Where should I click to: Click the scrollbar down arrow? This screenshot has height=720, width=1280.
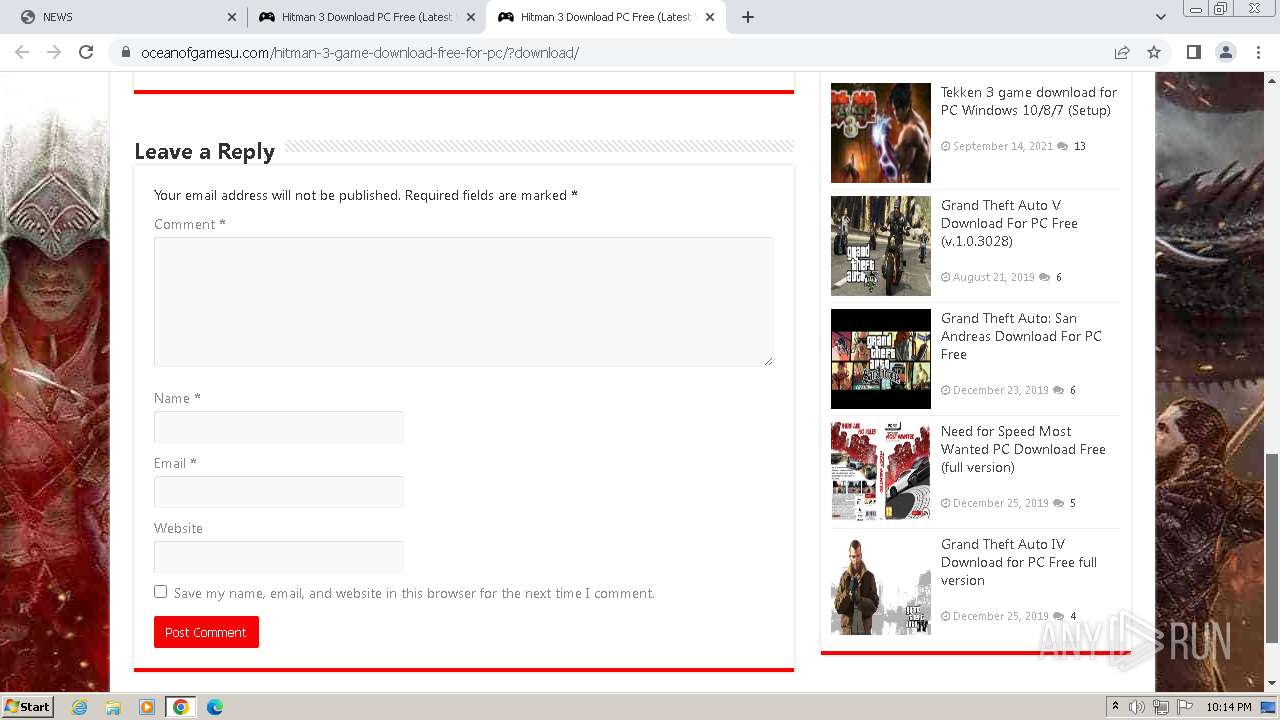pyautogui.click(x=1272, y=683)
